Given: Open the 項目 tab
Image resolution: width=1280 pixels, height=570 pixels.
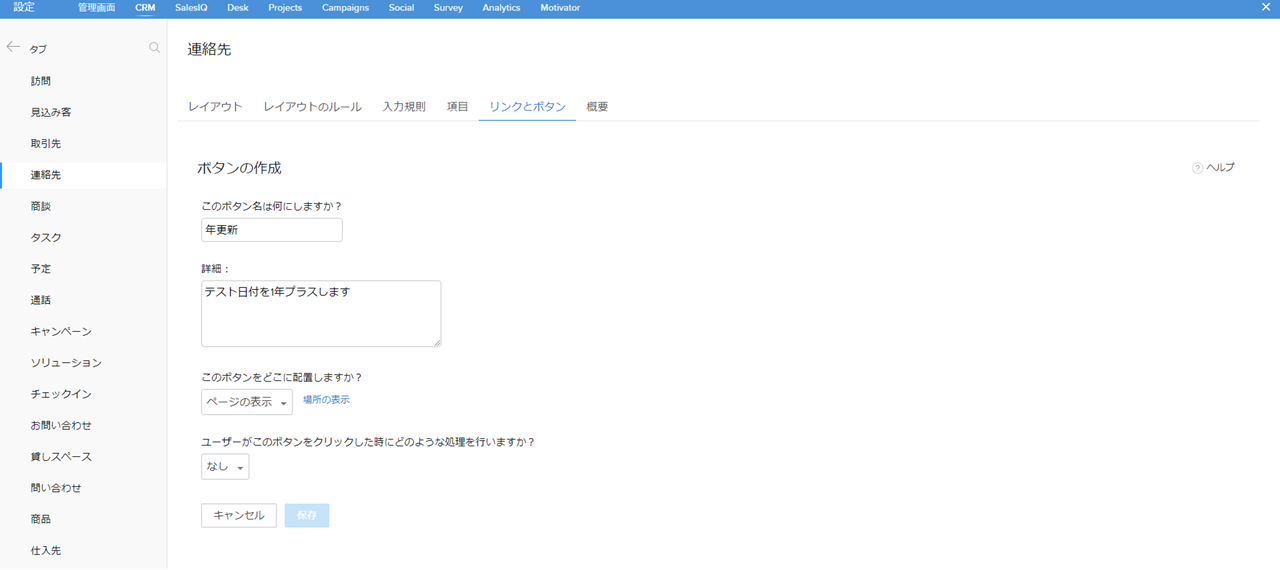Looking at the screenshot, I should pos(457,106).
